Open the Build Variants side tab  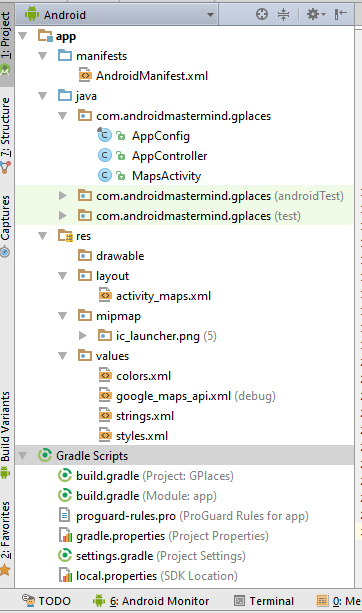point(6,435)
